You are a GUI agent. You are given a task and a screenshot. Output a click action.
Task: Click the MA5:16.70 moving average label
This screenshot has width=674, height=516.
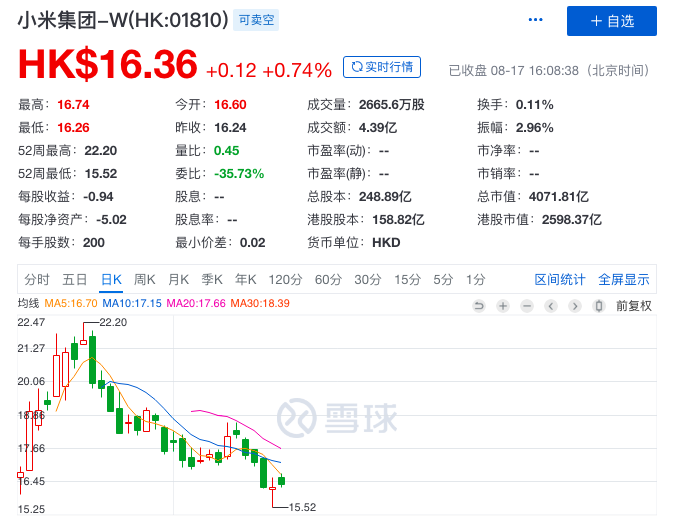coord(71,304)
